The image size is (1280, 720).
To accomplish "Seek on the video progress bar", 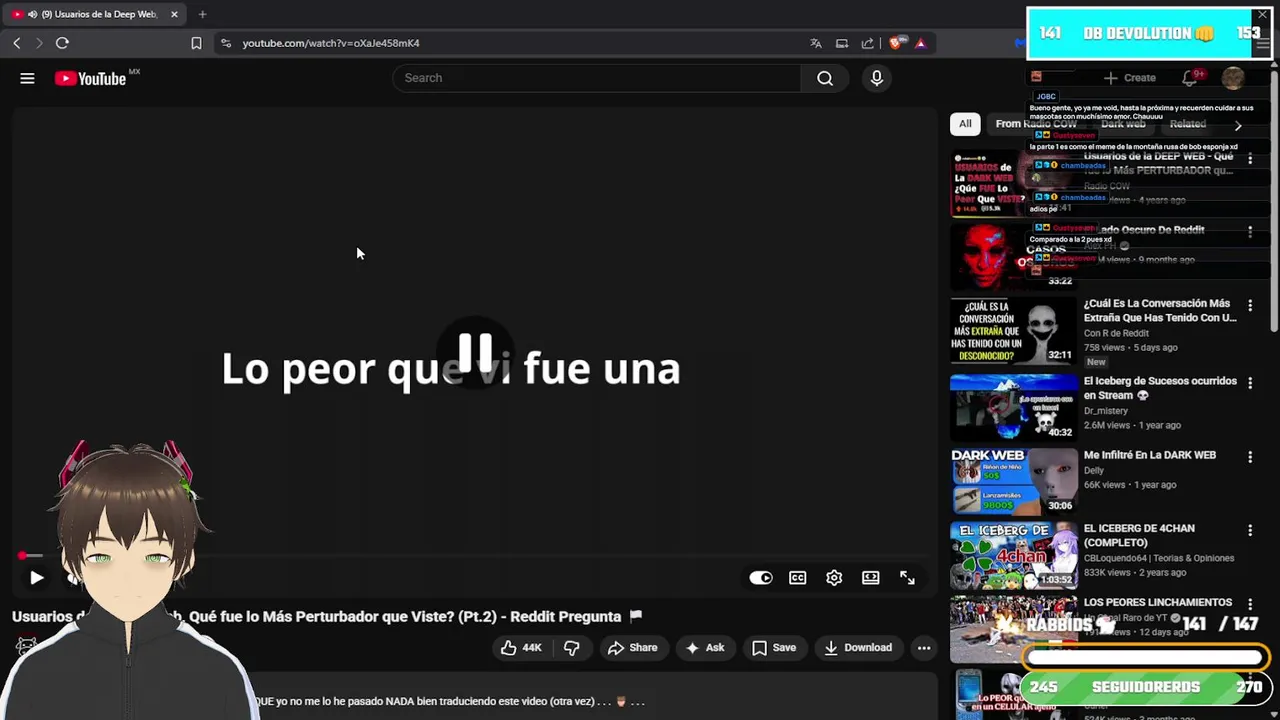I will pos(475,555).
